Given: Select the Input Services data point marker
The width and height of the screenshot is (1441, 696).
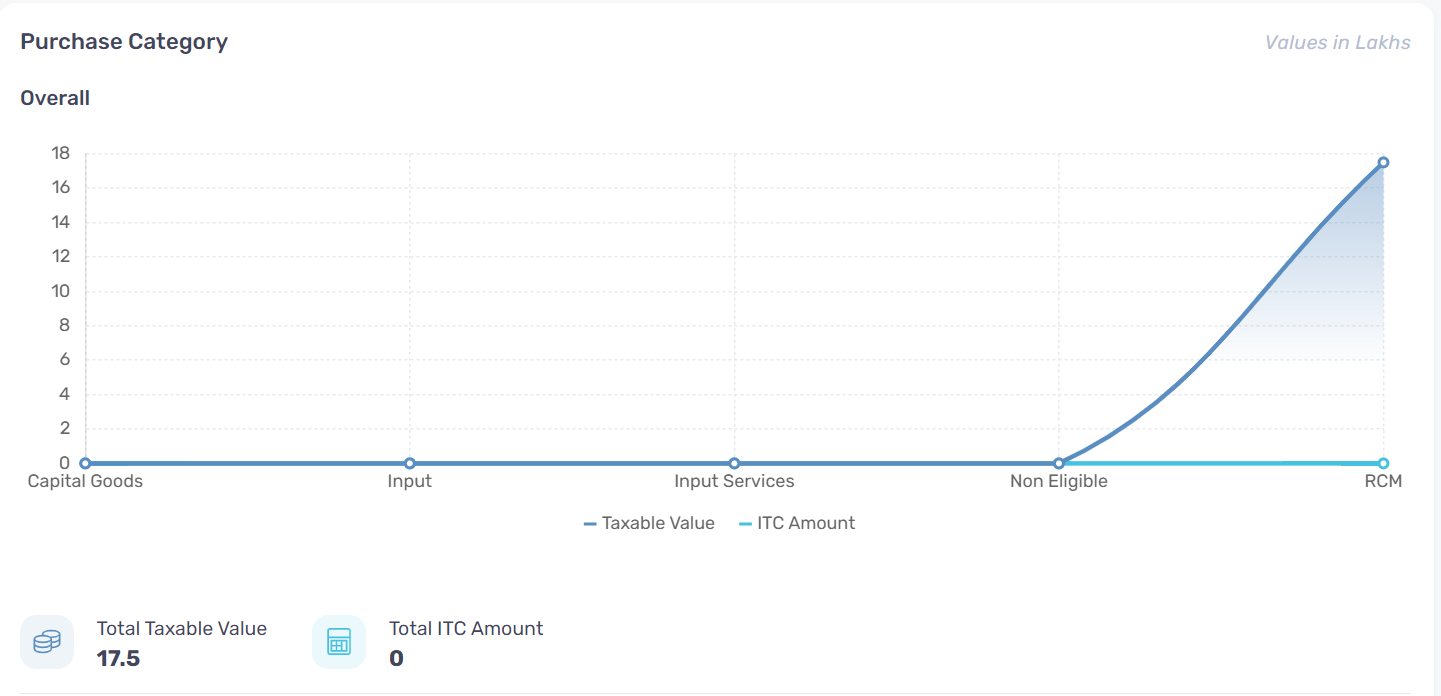Looking at the screenshot, I should coord(734,463).
